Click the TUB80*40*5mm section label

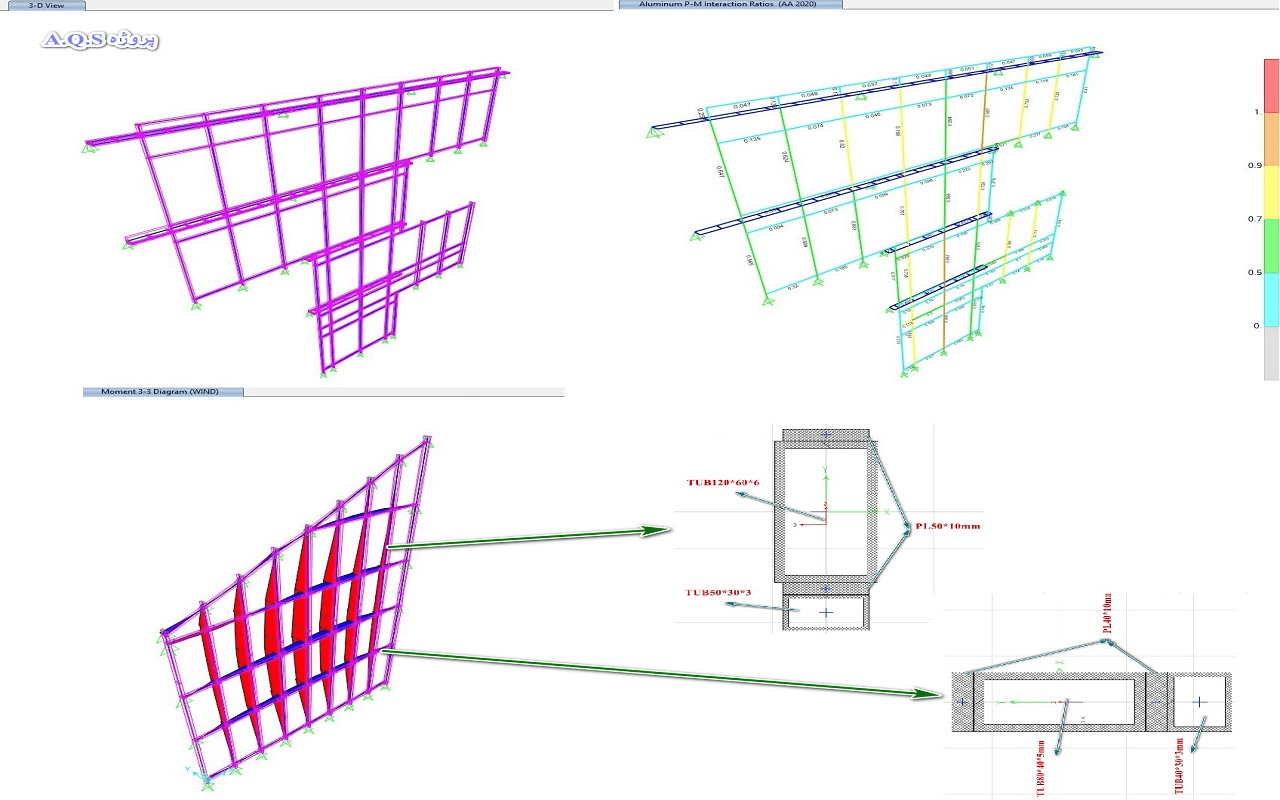tap(1040, 769)
